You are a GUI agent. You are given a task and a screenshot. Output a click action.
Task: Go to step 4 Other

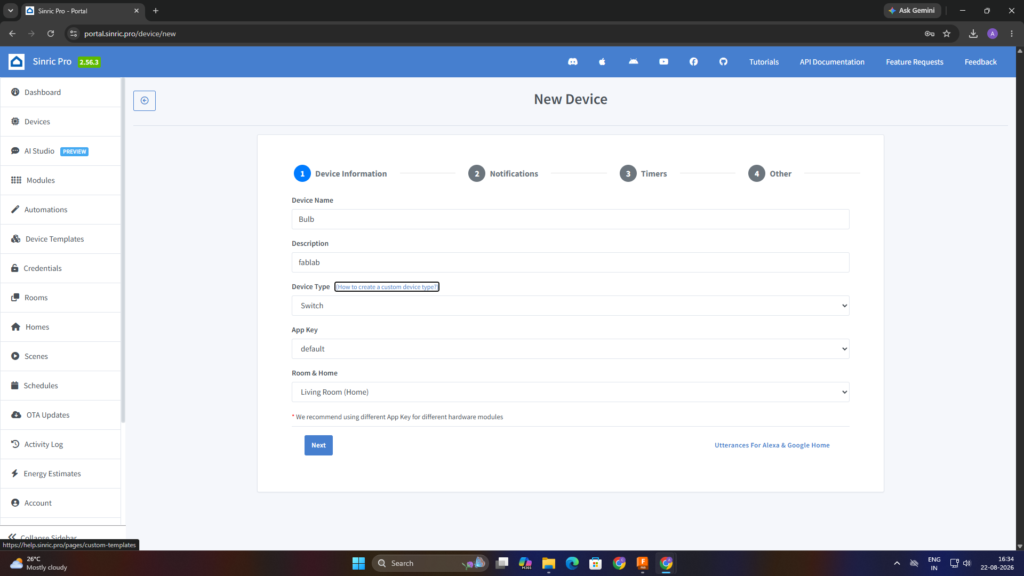[x=770, y=174]
